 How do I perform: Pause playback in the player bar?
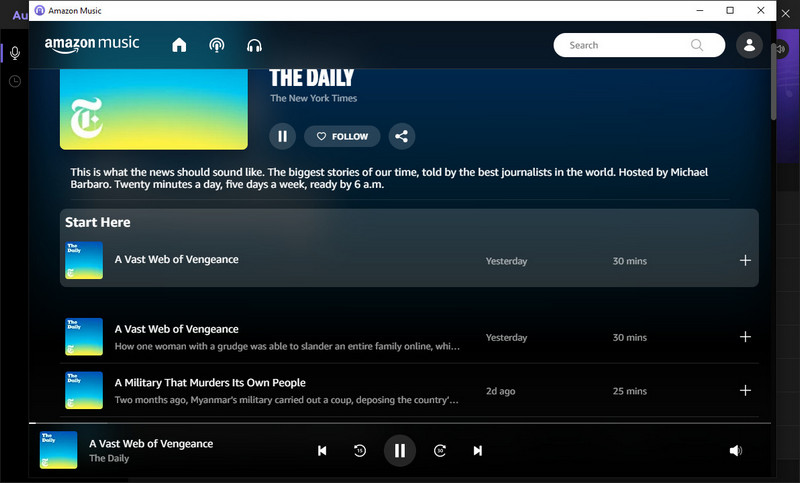pyautogui.click(x=399, y=450)
